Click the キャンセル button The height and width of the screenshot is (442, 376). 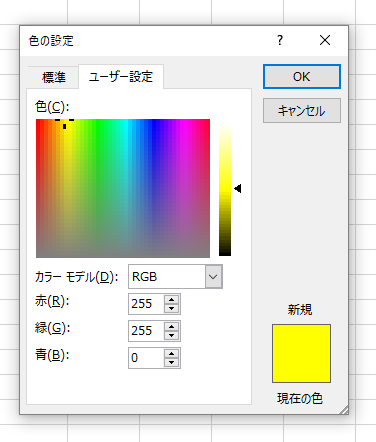click(x=302, y=111)
